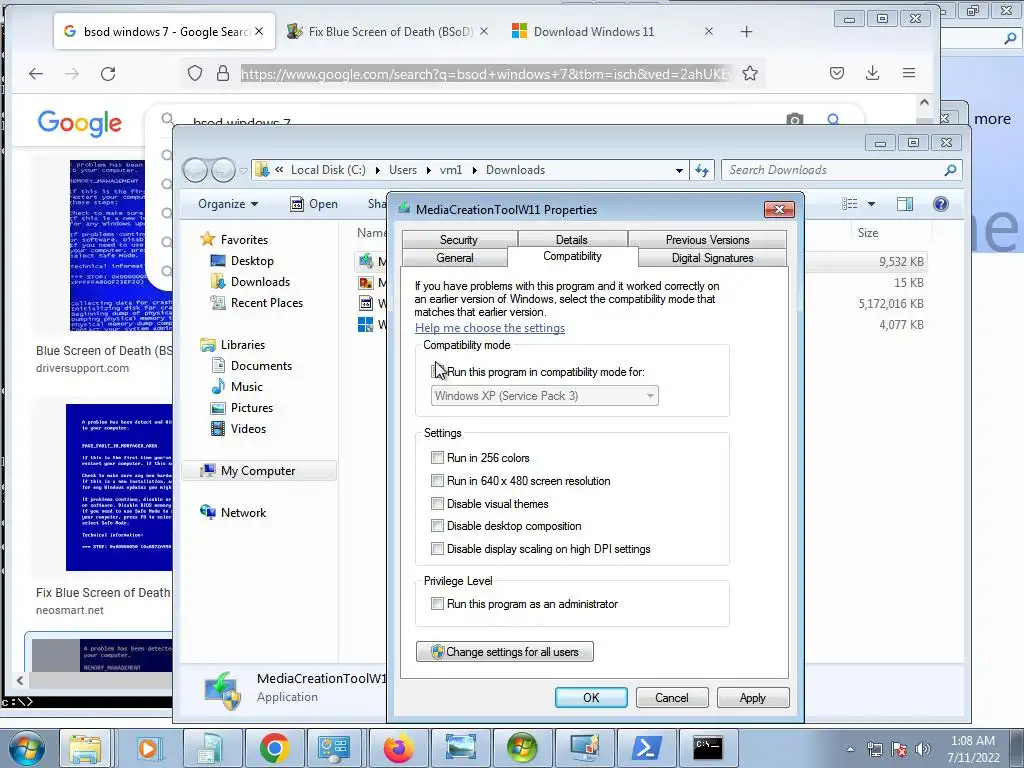1024x768 pixels.
Task: Open the Windows XP compatibility mode dropdown
Action: [x=545, y=396]
